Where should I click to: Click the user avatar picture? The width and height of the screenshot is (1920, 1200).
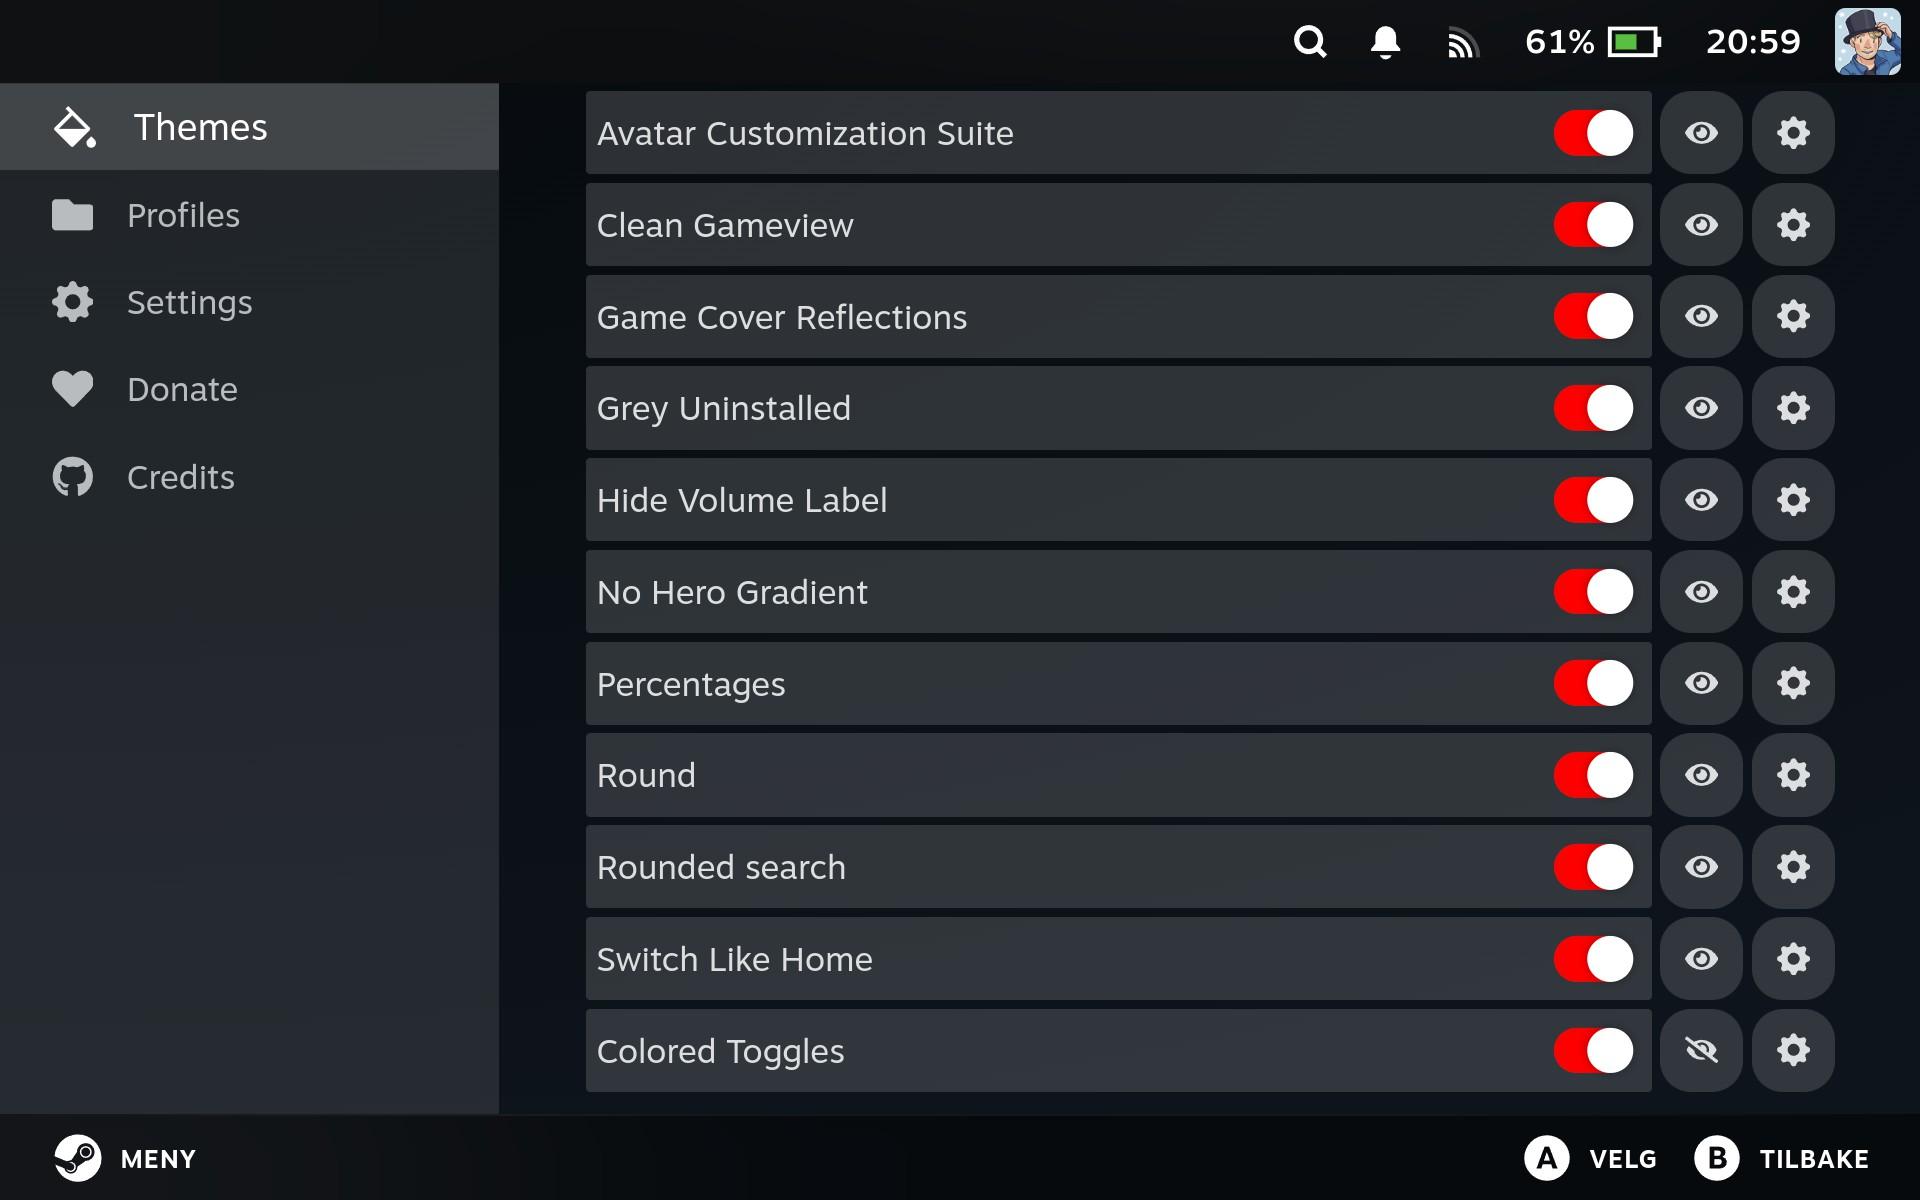1867,42
